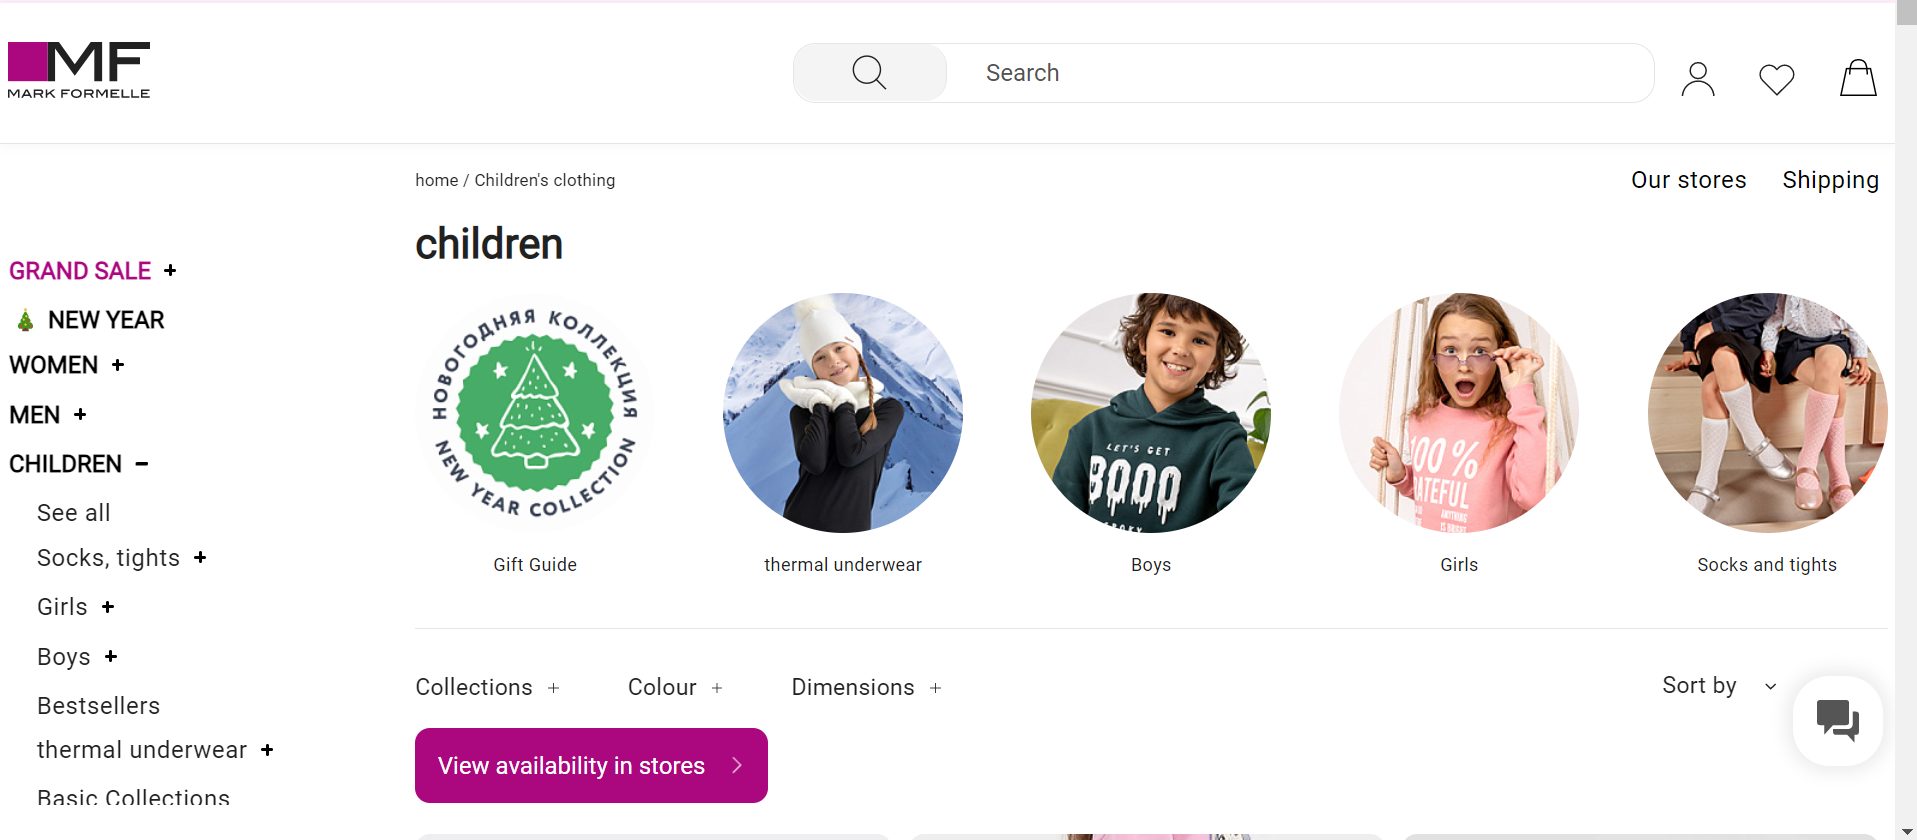
Task: Select the thermal underwear category image
Action: pyautogui.click(x=842, y=413)
